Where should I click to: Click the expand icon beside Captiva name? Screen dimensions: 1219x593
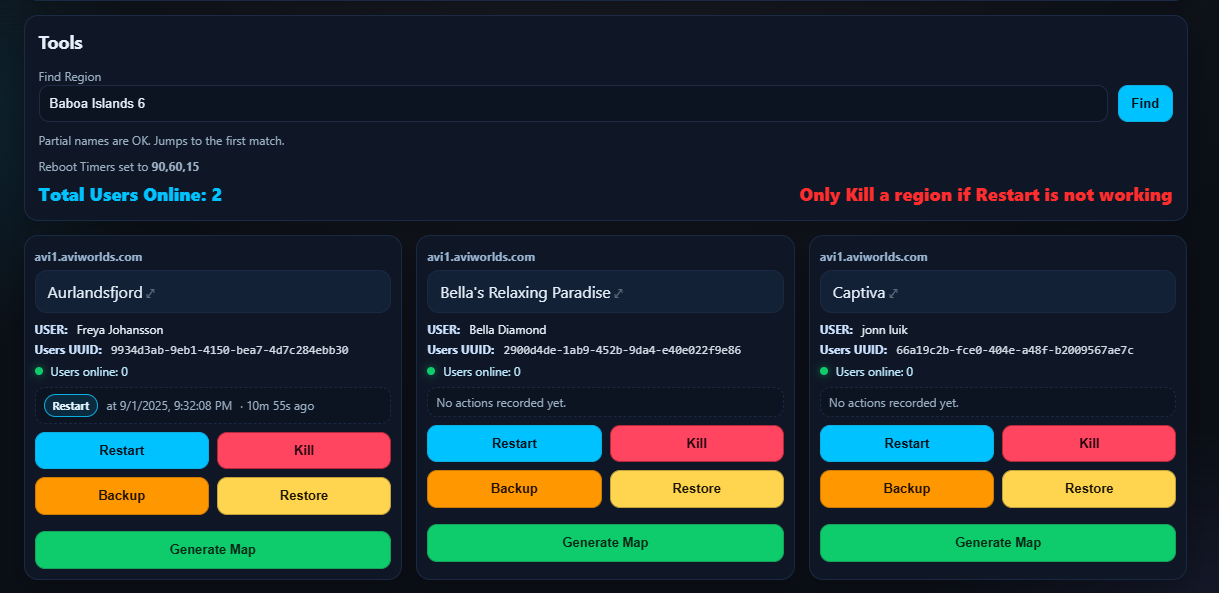[894, 293]
